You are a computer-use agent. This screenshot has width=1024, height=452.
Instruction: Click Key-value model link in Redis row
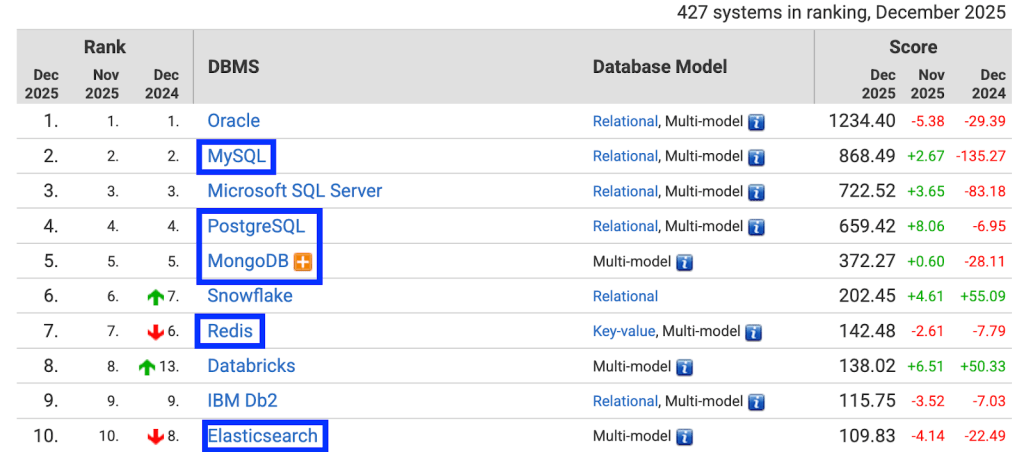click(624, 332)
